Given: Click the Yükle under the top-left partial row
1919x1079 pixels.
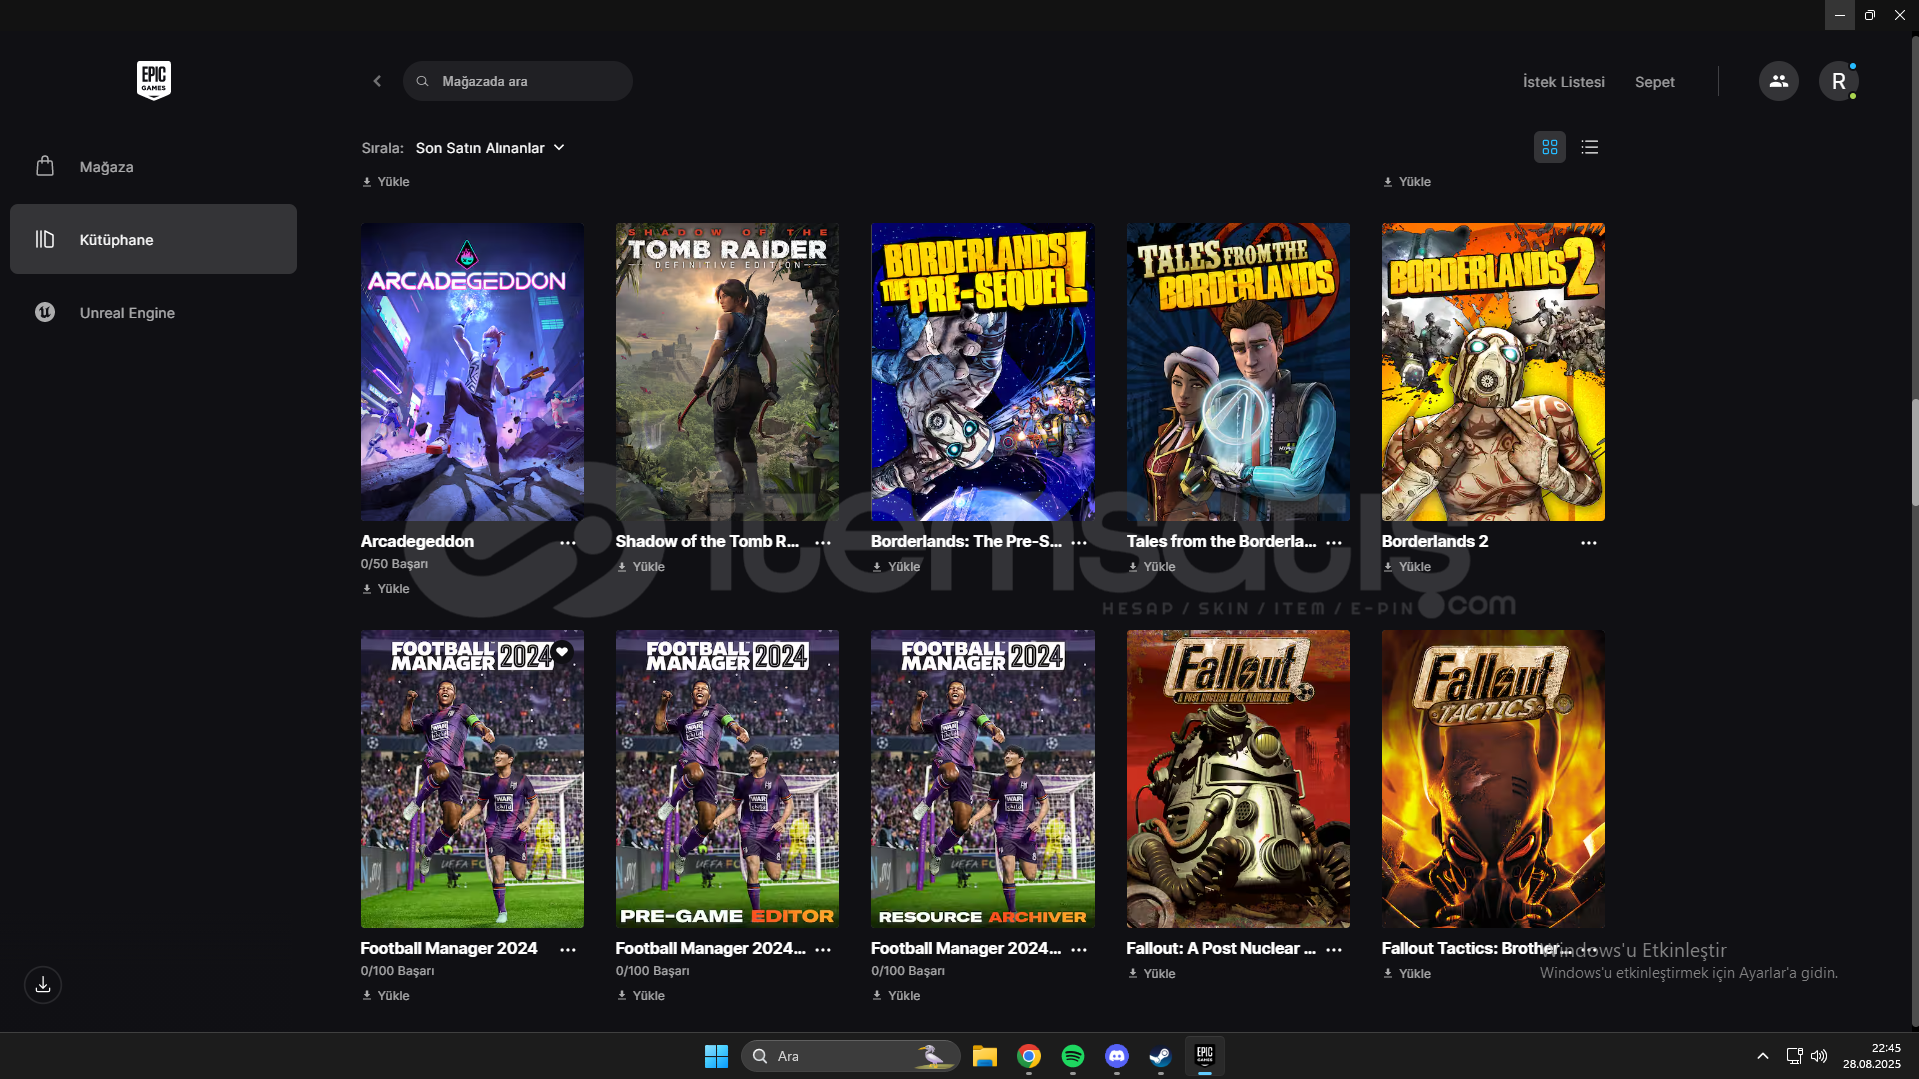Looking at the screenshot, I should point(386,182).
